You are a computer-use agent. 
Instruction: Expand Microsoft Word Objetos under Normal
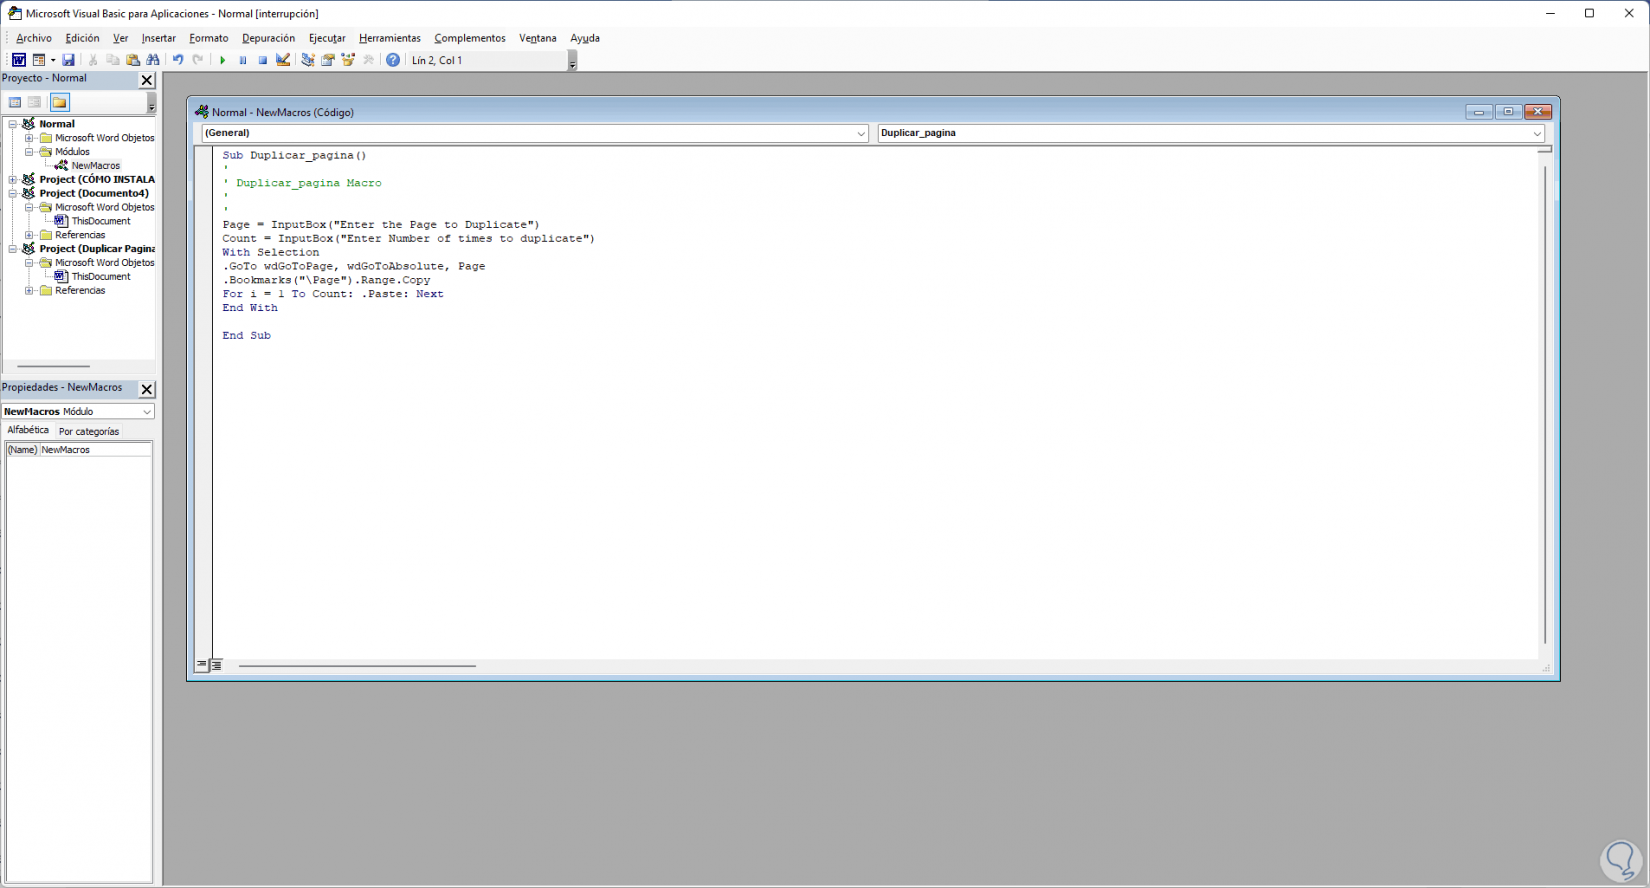pos(29,138)
